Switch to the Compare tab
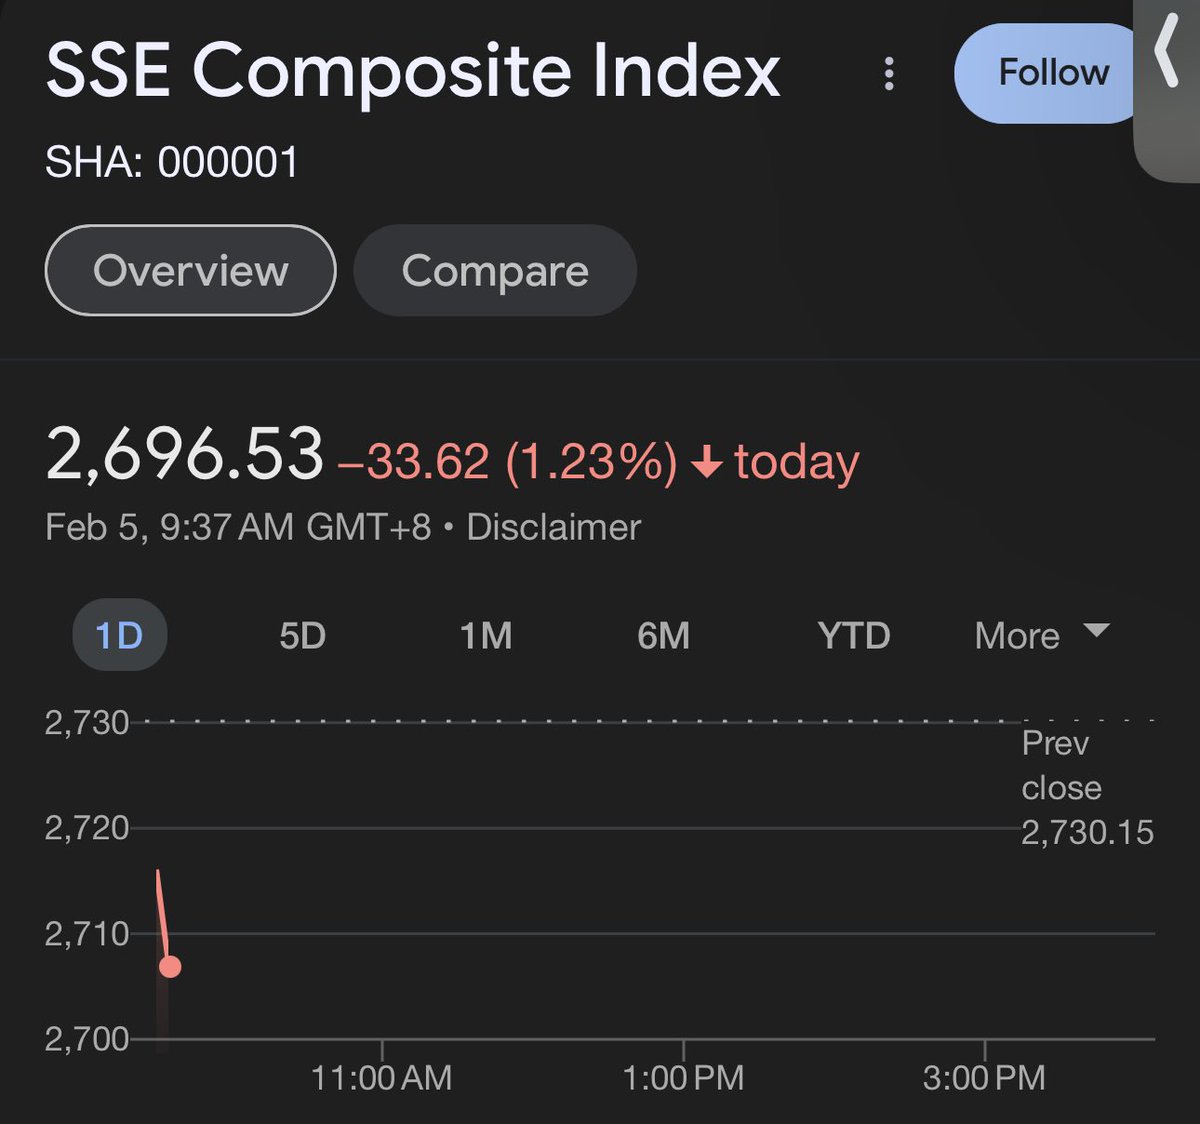Image resolution: width=1200 pixels, height=1124 pixels. (495, 271)
